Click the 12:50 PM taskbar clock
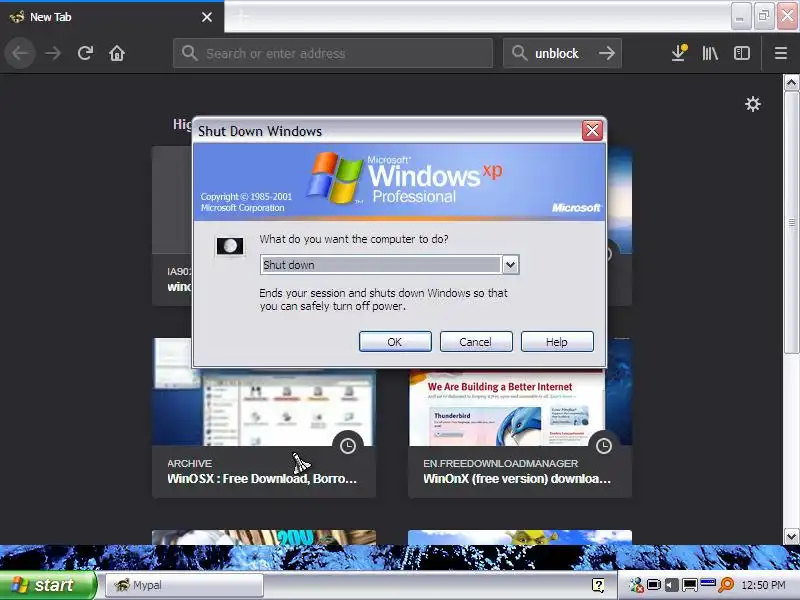 [x=763, y=585]
